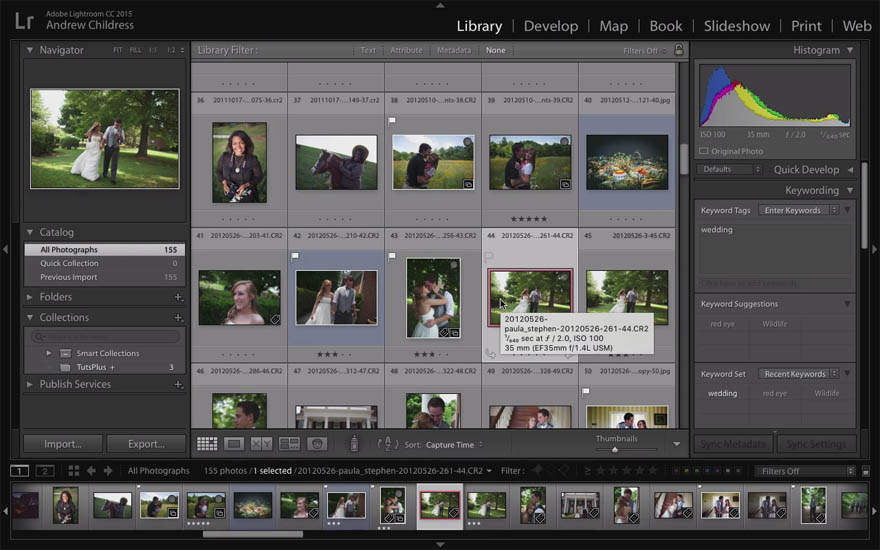Create a collection with Collections plus icon
The width and height of the screenshot is (880, 550).
[x=178, y=318]
